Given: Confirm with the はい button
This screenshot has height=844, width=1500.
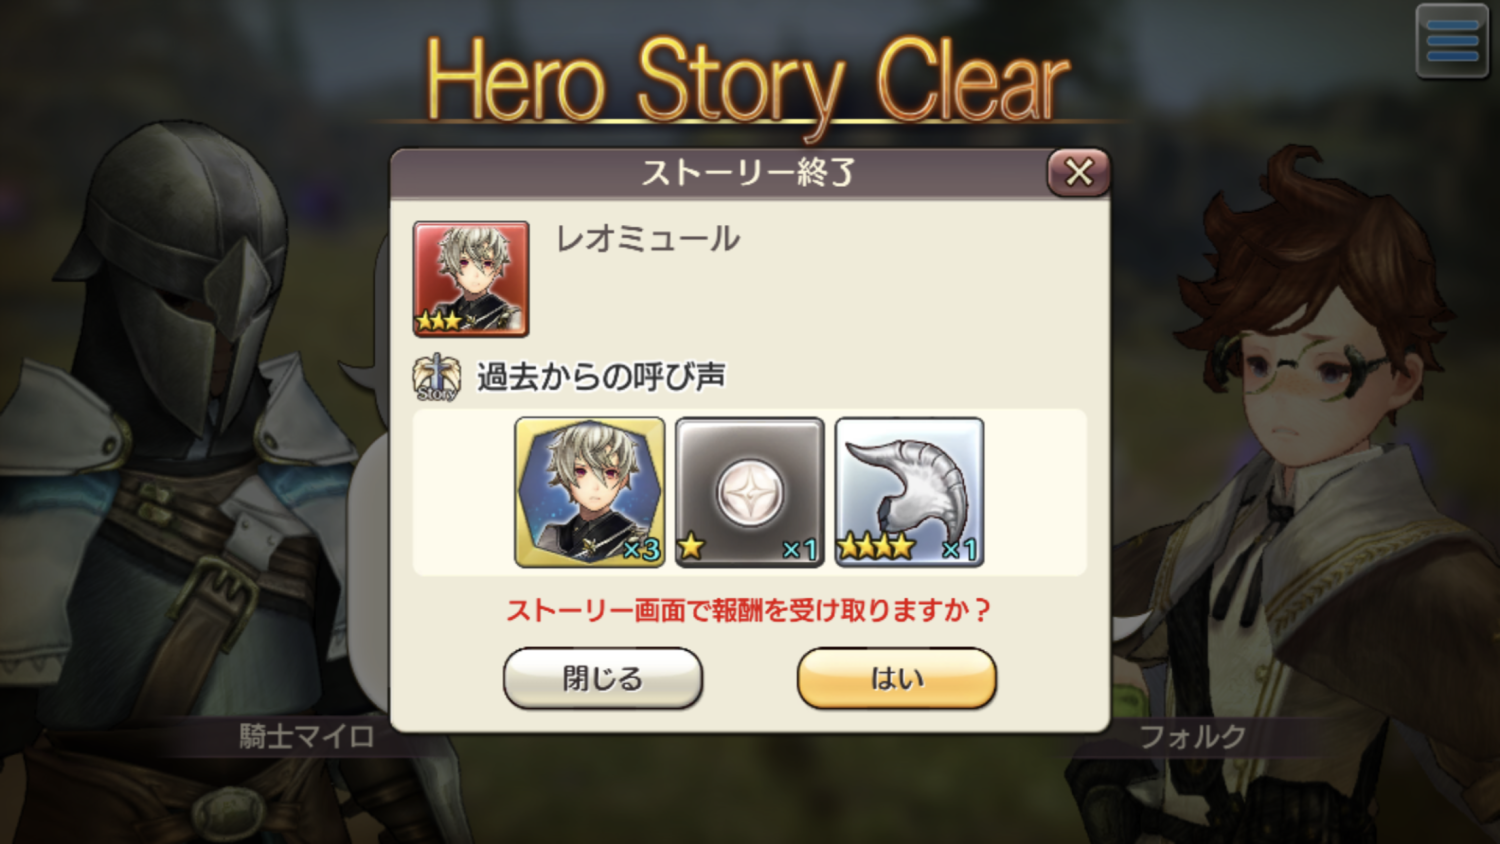Looking at the screenshot, I should (897, 678).
